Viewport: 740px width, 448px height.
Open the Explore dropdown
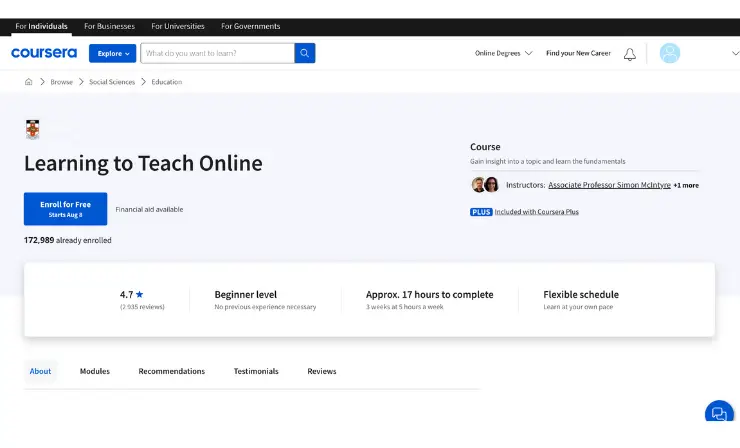[113, 53]
